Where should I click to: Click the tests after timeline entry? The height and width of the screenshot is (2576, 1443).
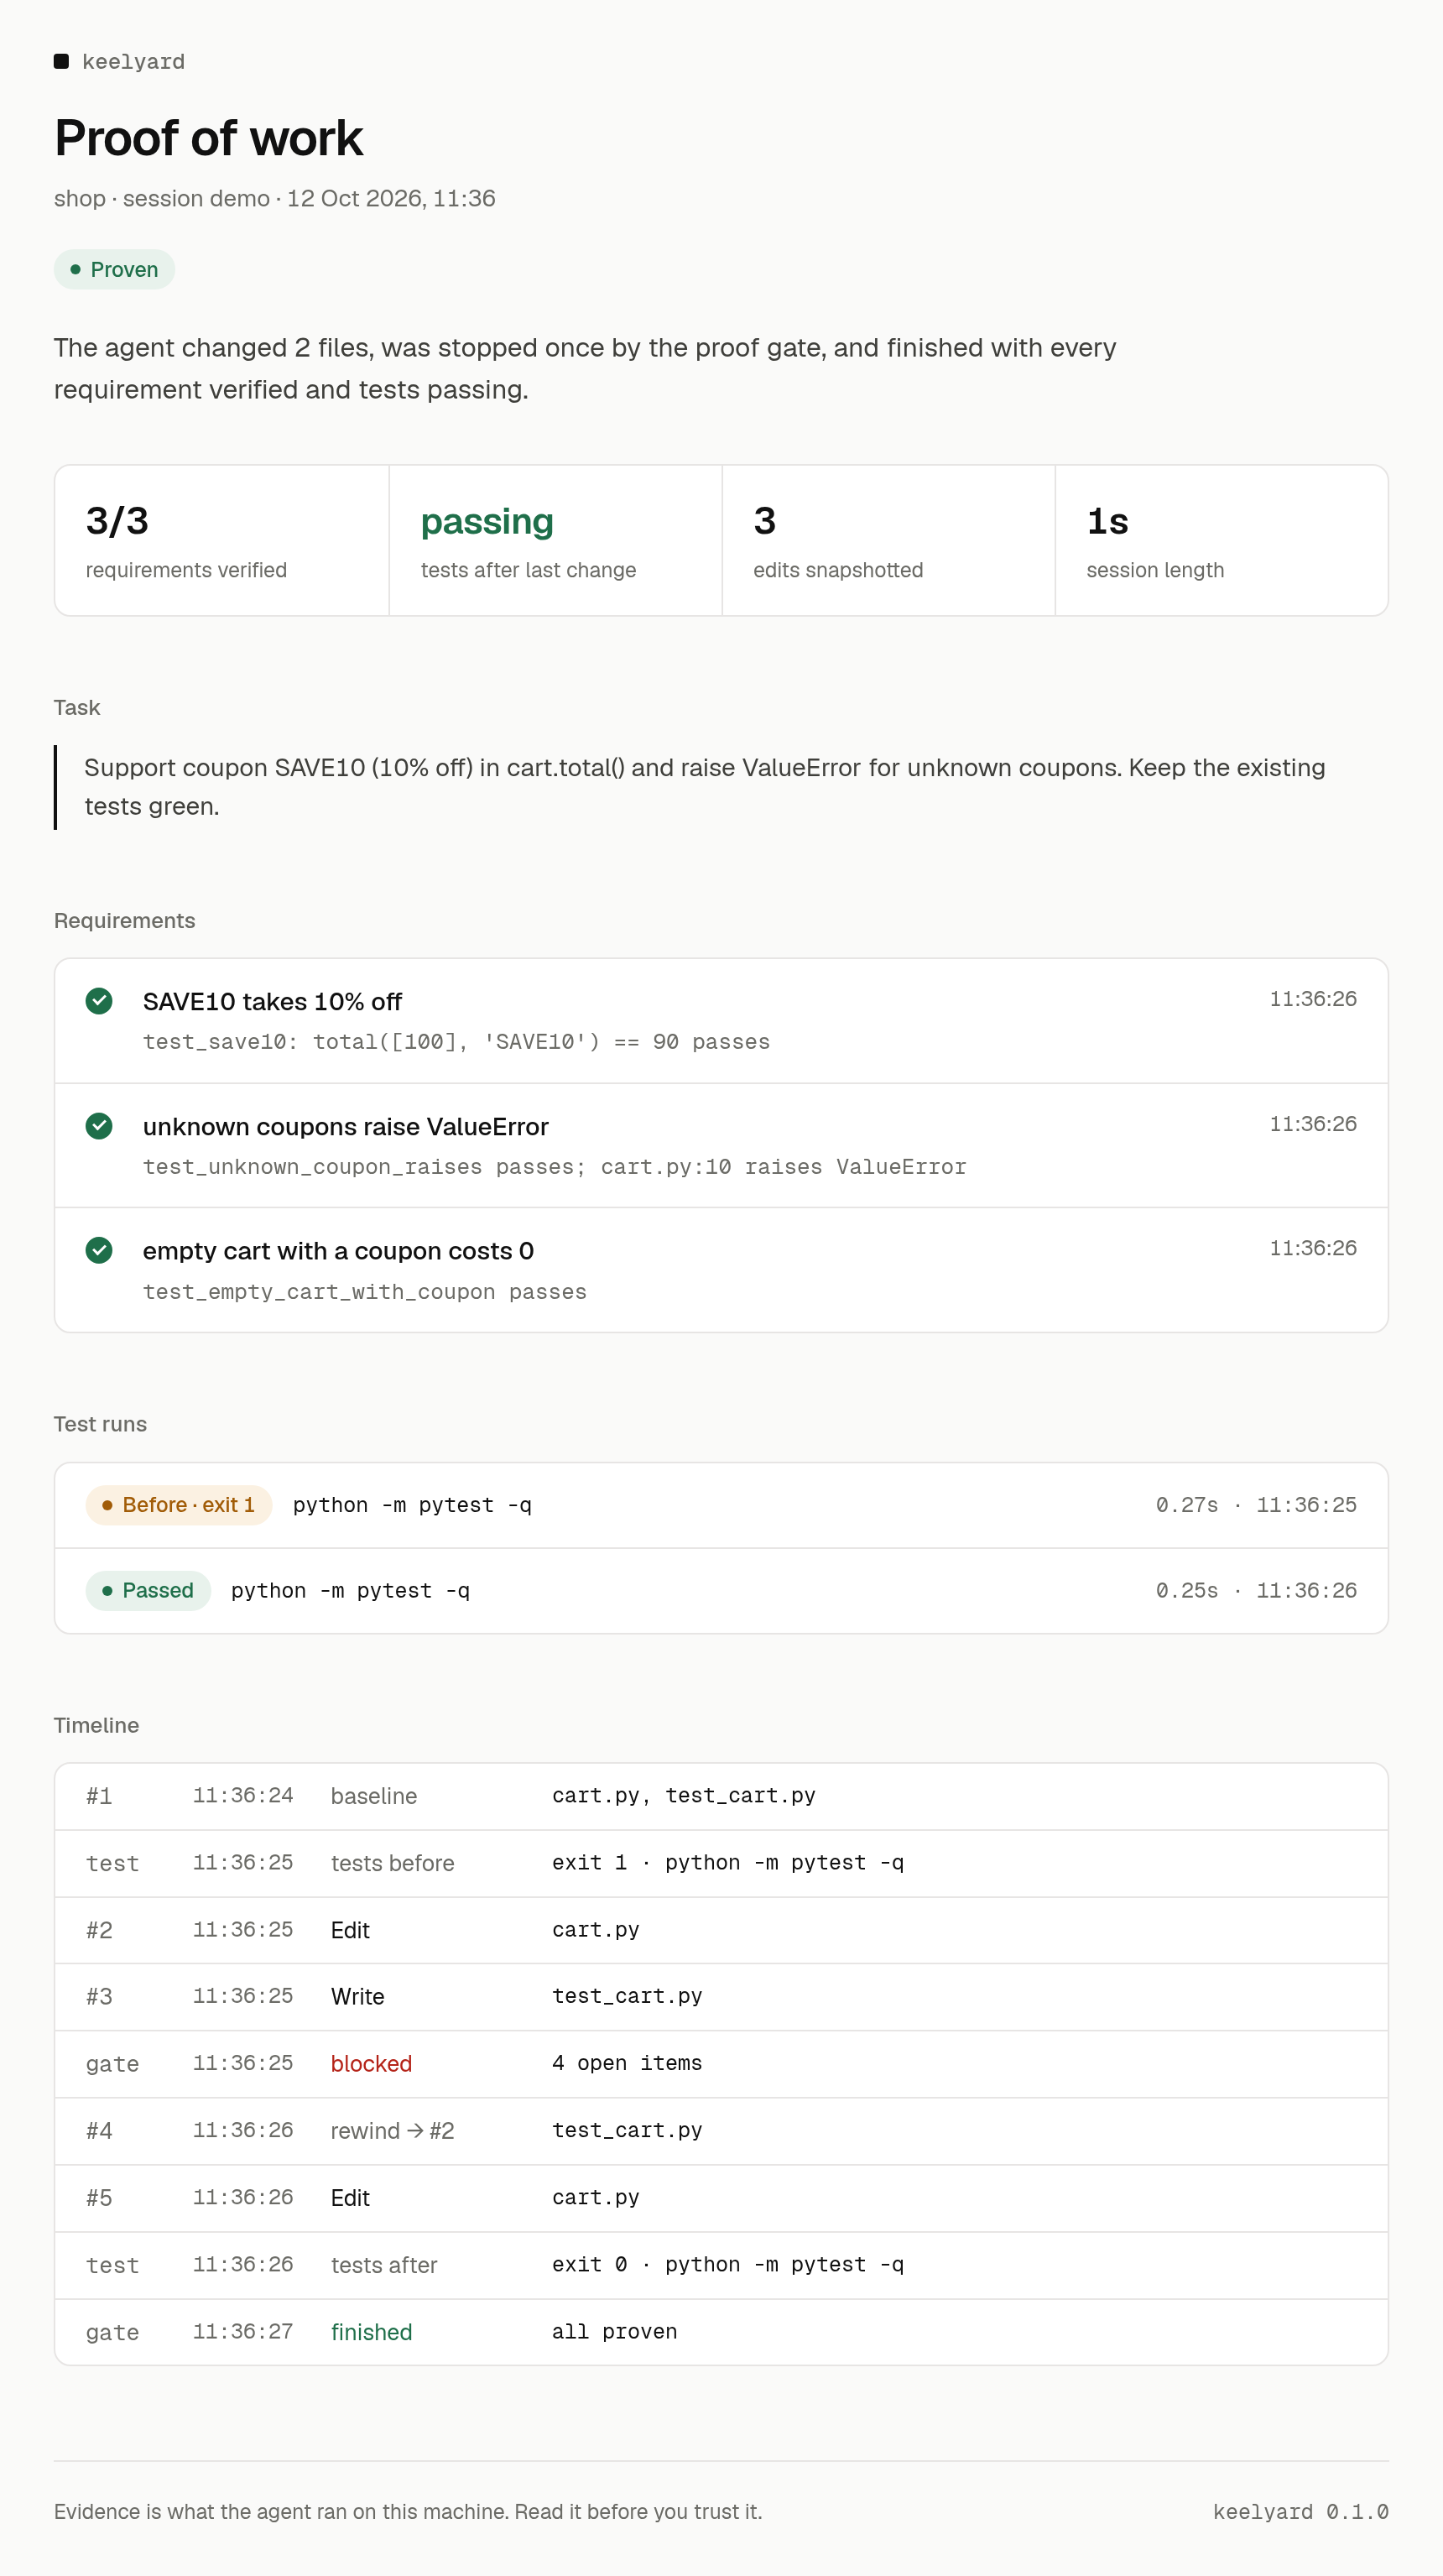pyautogui.click(x=721, y=2265)
